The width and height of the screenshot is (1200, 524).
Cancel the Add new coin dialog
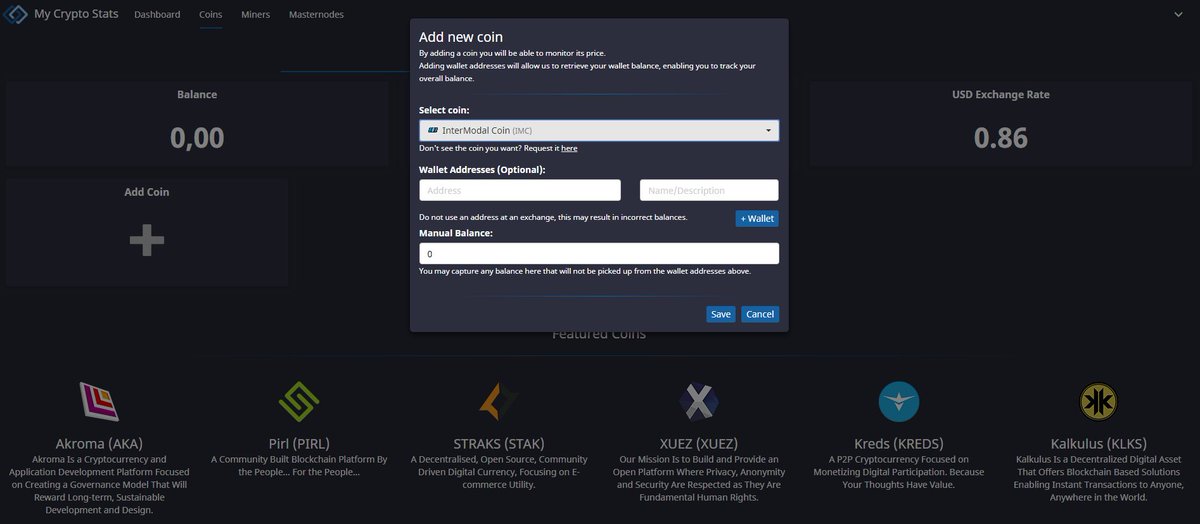[x=760, y=314]
